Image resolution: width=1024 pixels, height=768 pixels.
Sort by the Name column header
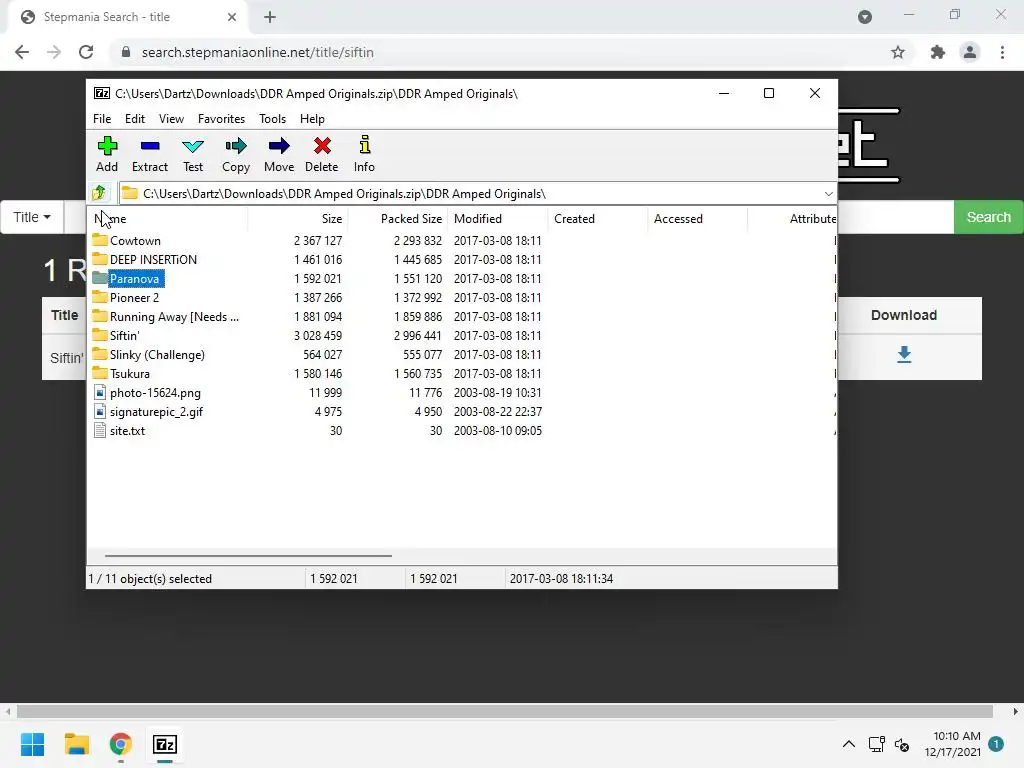tap(168, 219)
